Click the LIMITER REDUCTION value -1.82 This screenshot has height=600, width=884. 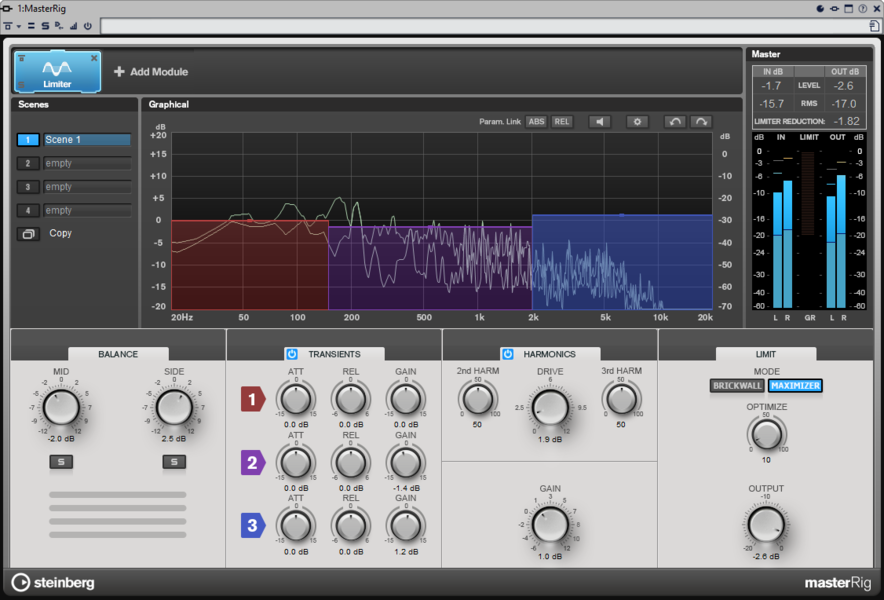[x=846, y=121]
